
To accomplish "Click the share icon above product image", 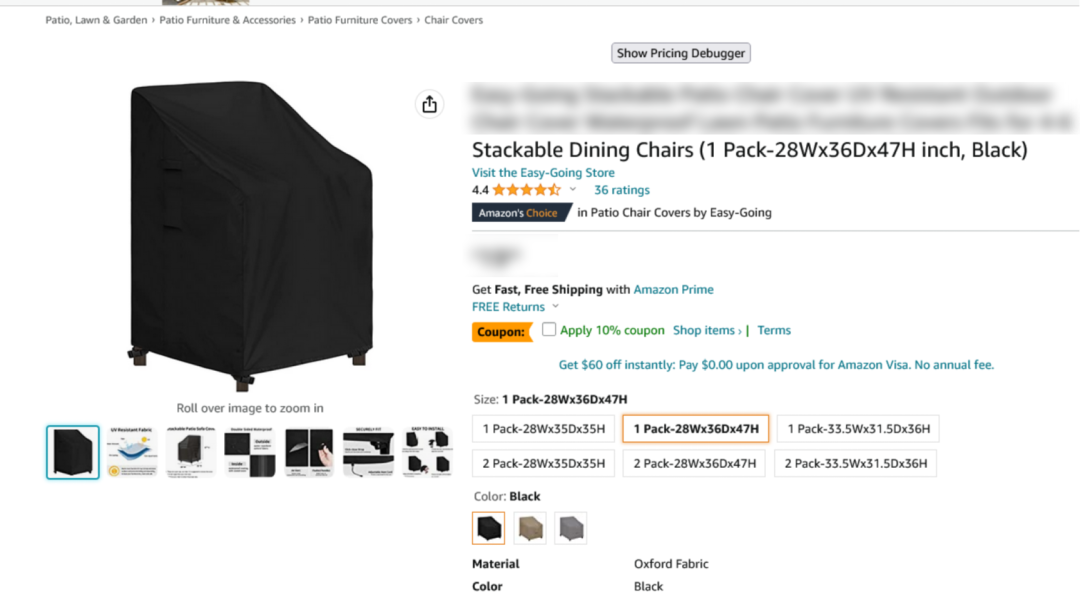I will tap(429, 105).
